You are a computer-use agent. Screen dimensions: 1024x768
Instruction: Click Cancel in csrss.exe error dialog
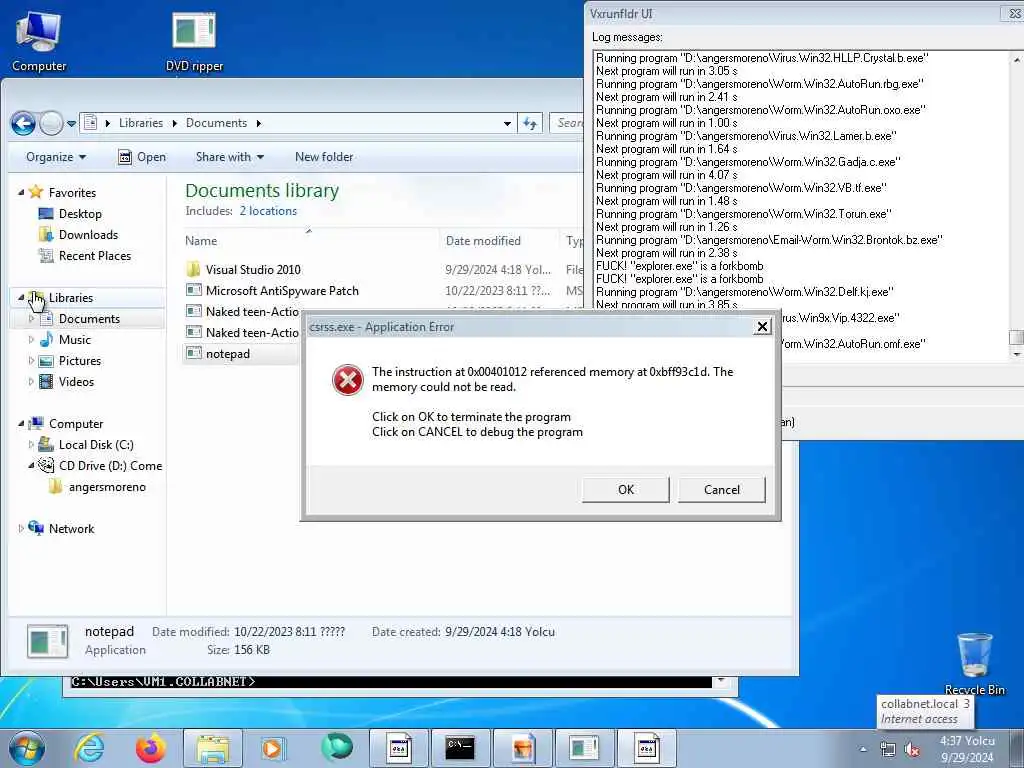[x=722, y=490]
